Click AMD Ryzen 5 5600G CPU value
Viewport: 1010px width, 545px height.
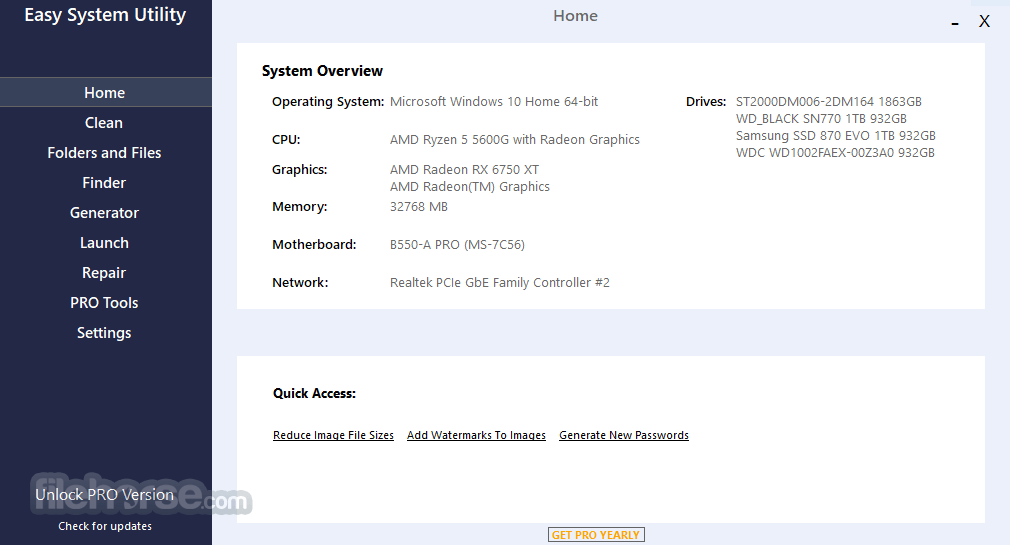(x=515, y=140)
